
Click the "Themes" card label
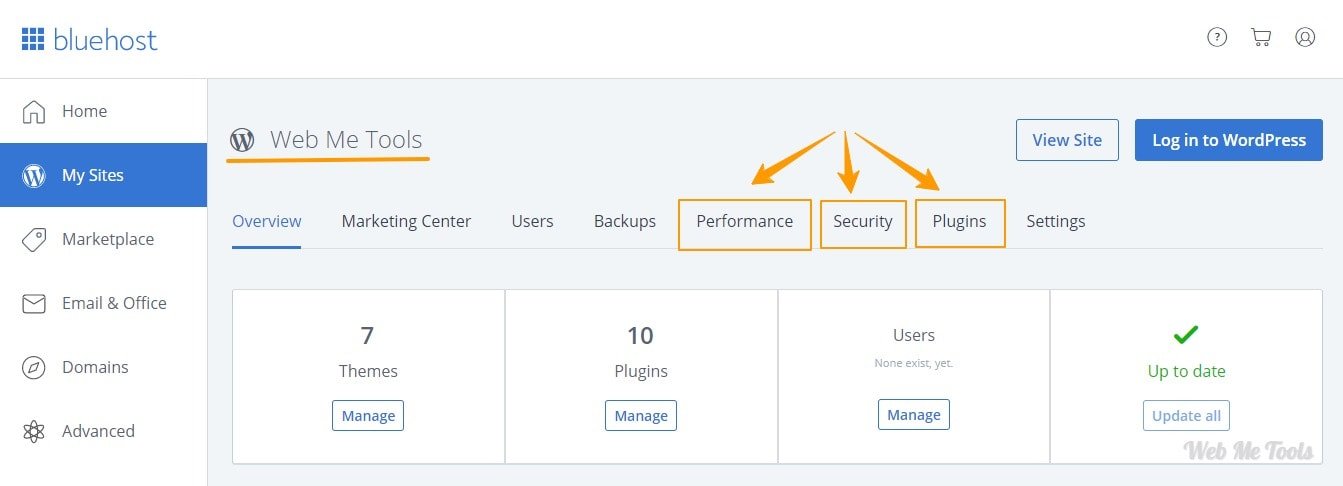(368, 371)
